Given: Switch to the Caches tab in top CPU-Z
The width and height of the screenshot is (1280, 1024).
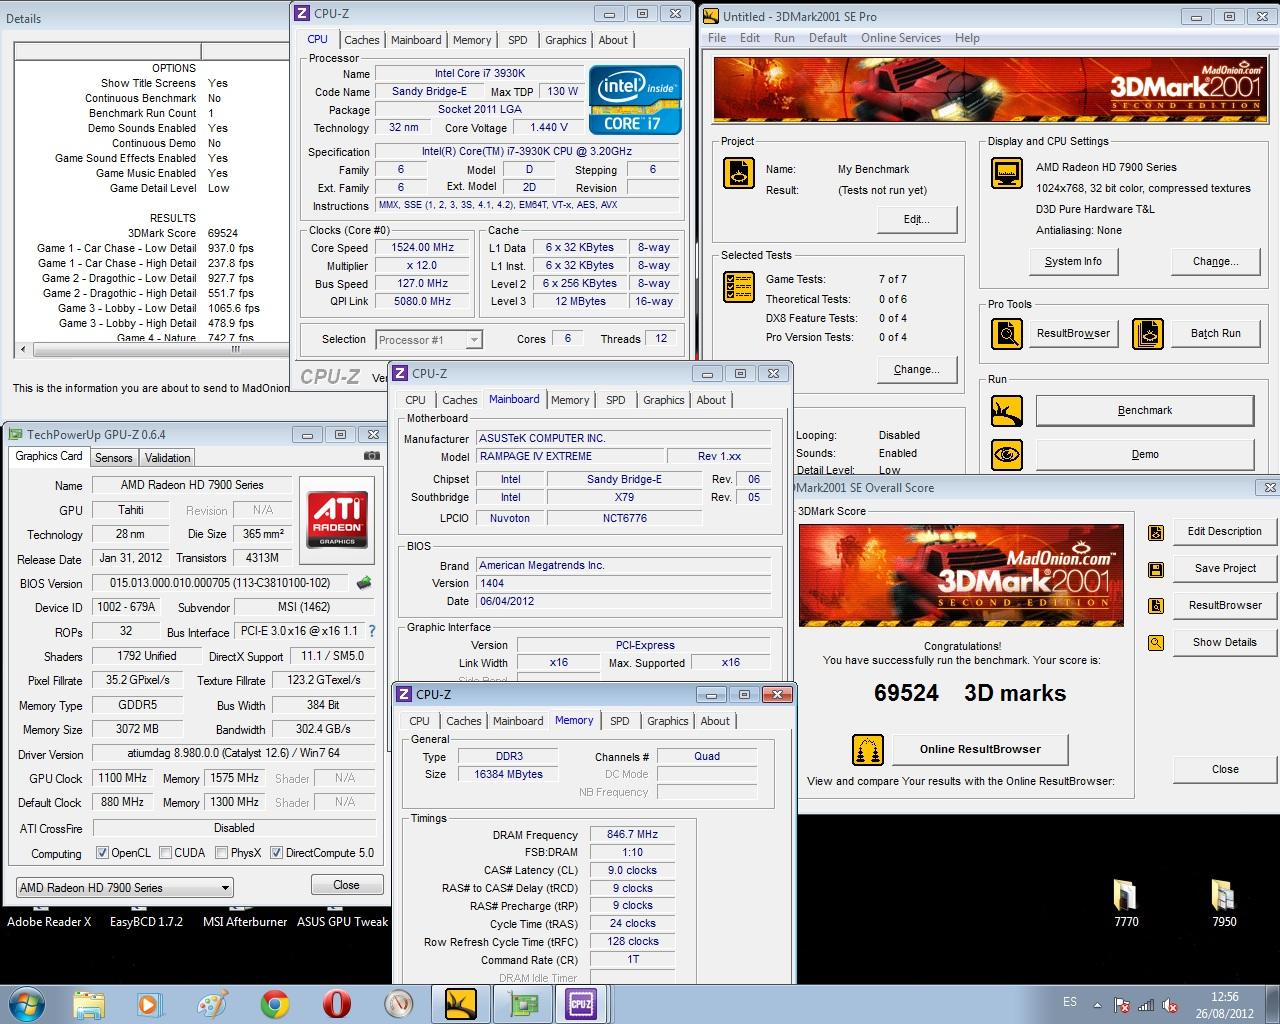Looking at the screenshot, I should tap(361, 40).
